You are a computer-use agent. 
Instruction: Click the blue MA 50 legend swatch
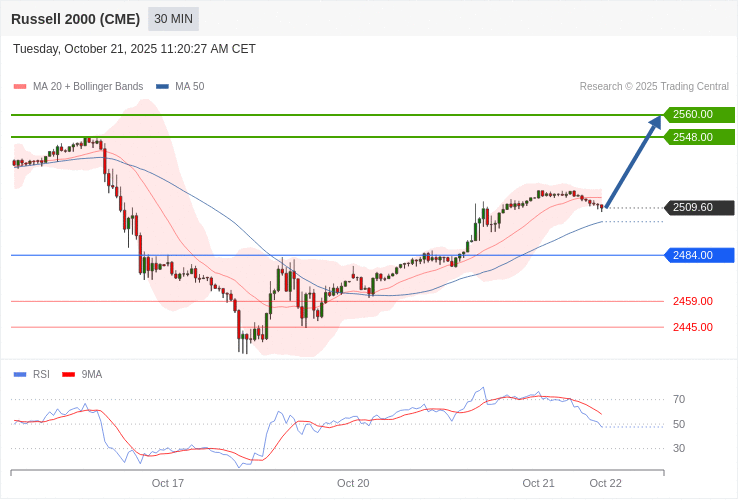(x=162, y=87)
